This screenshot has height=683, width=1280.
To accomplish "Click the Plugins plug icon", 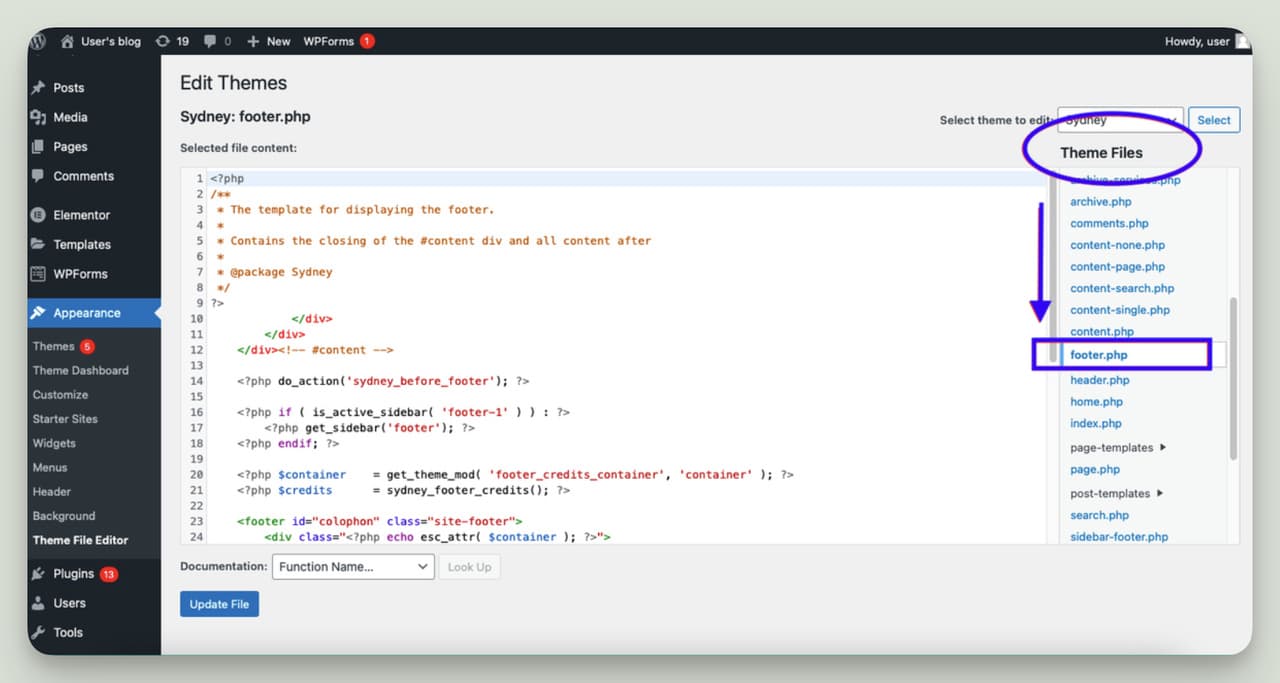I will pos(38,574).
